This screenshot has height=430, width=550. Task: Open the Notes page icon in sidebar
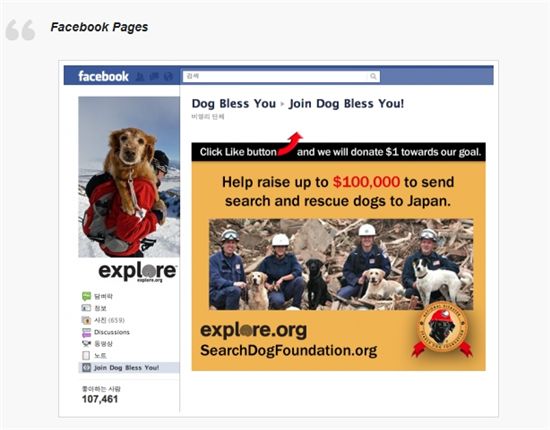[x=86, y=355]
